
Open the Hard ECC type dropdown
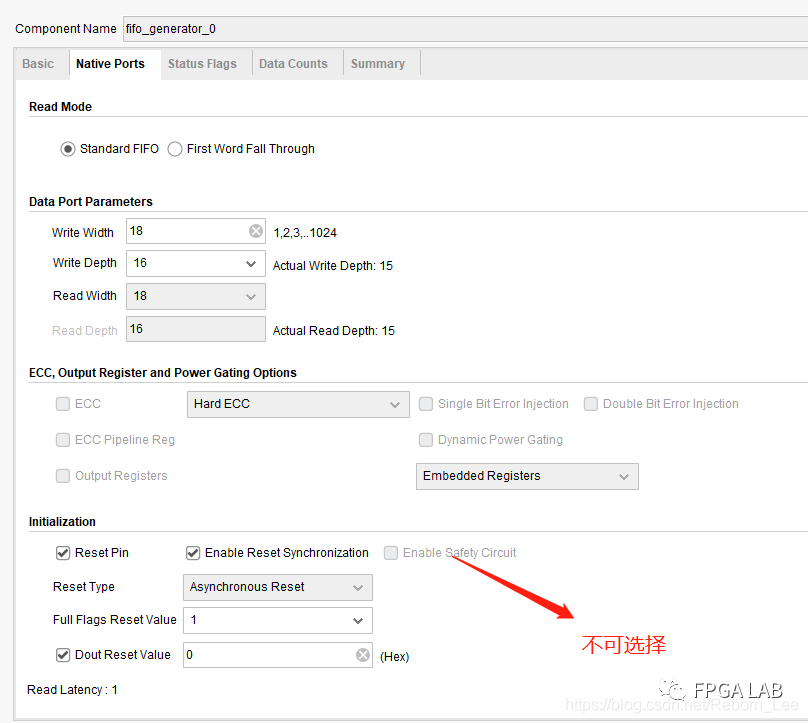click(298, 404)
